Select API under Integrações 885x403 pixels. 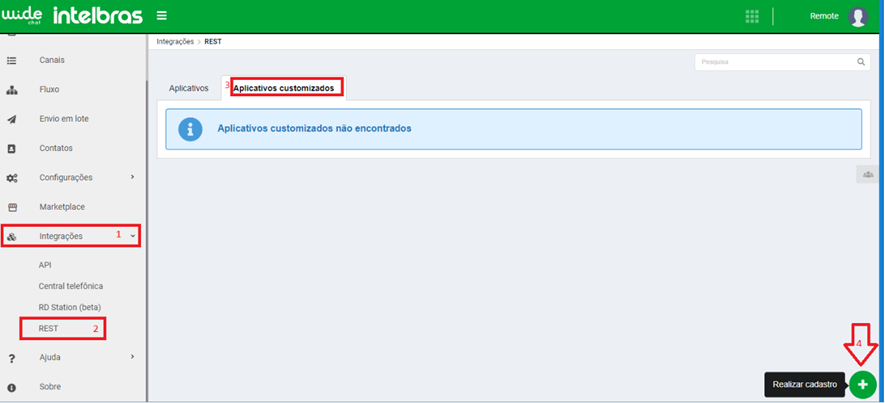(45, 265)
